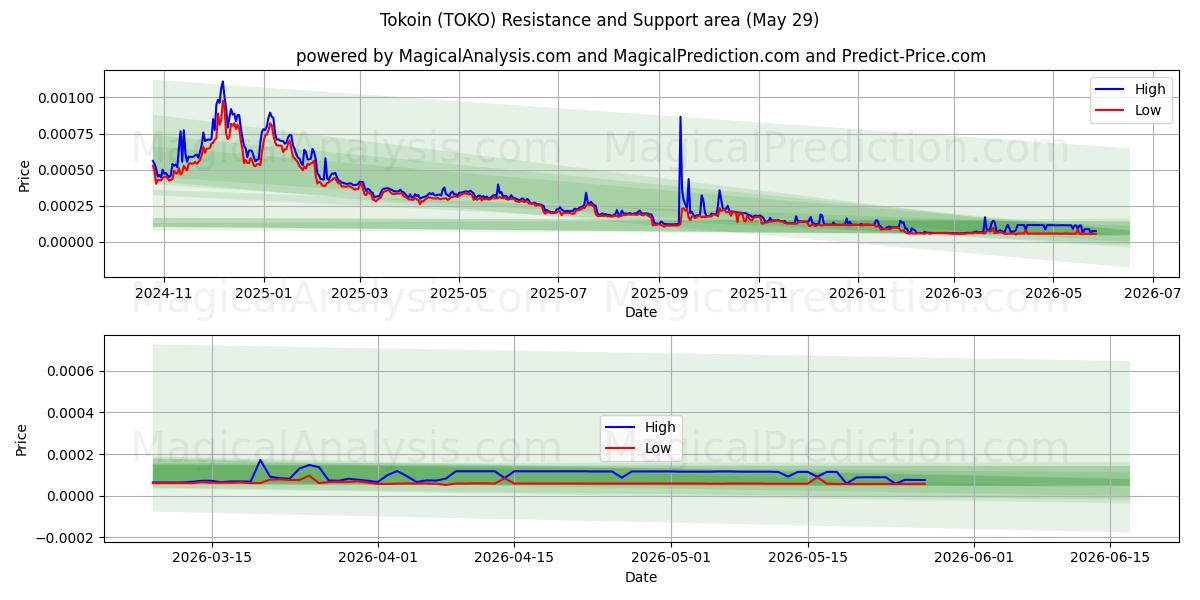Click the '0.0000' y-axis label in bottom chart
The width and height of the screenshot is (1200, 600).
tap(71, 497)
